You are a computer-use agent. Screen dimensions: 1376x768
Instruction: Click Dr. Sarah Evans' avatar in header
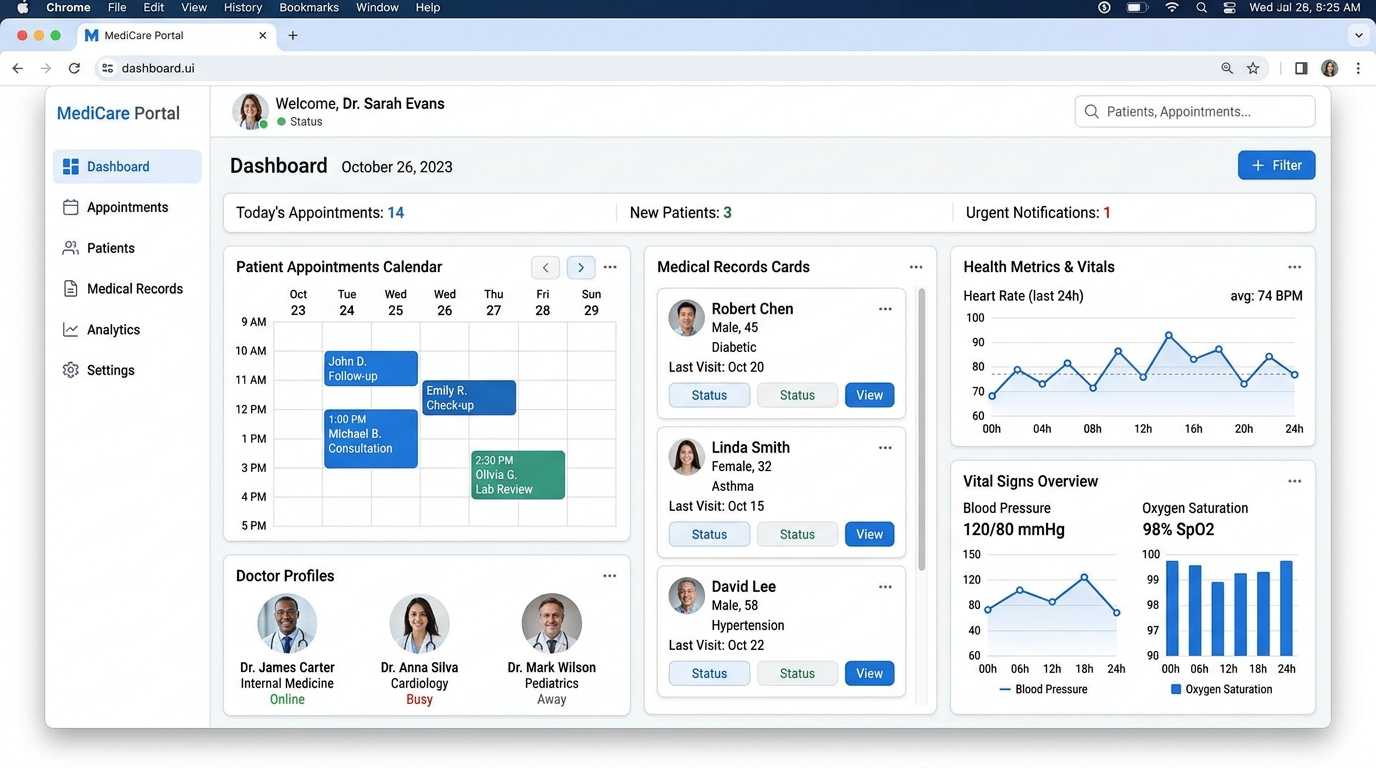pyautogui.click(x=250, y=111)
